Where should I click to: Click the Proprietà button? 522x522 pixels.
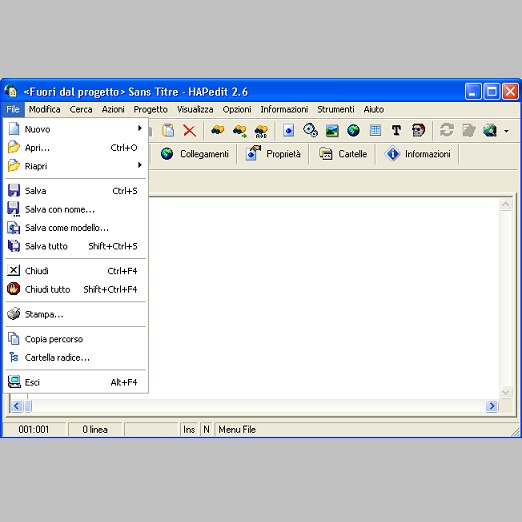(x=273, y=154)
